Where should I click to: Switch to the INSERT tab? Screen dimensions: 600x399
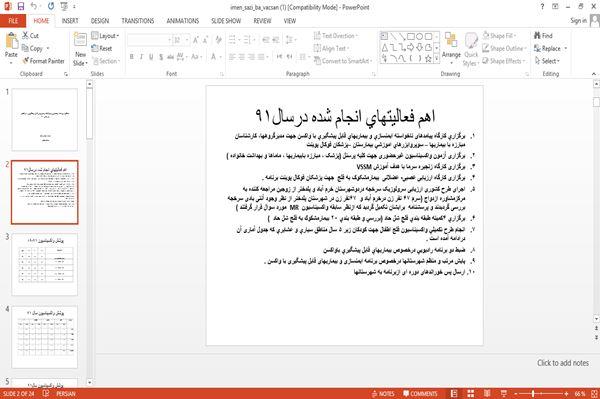[x=70, y=21]
